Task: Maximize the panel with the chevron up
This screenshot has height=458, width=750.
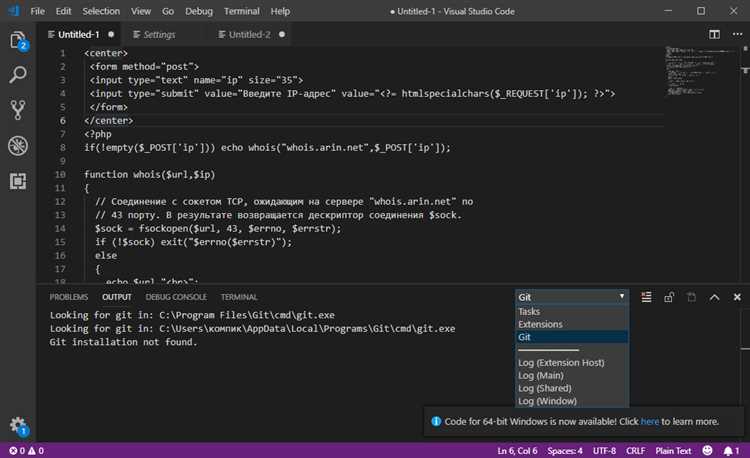Action: click(x=714, y=297)
